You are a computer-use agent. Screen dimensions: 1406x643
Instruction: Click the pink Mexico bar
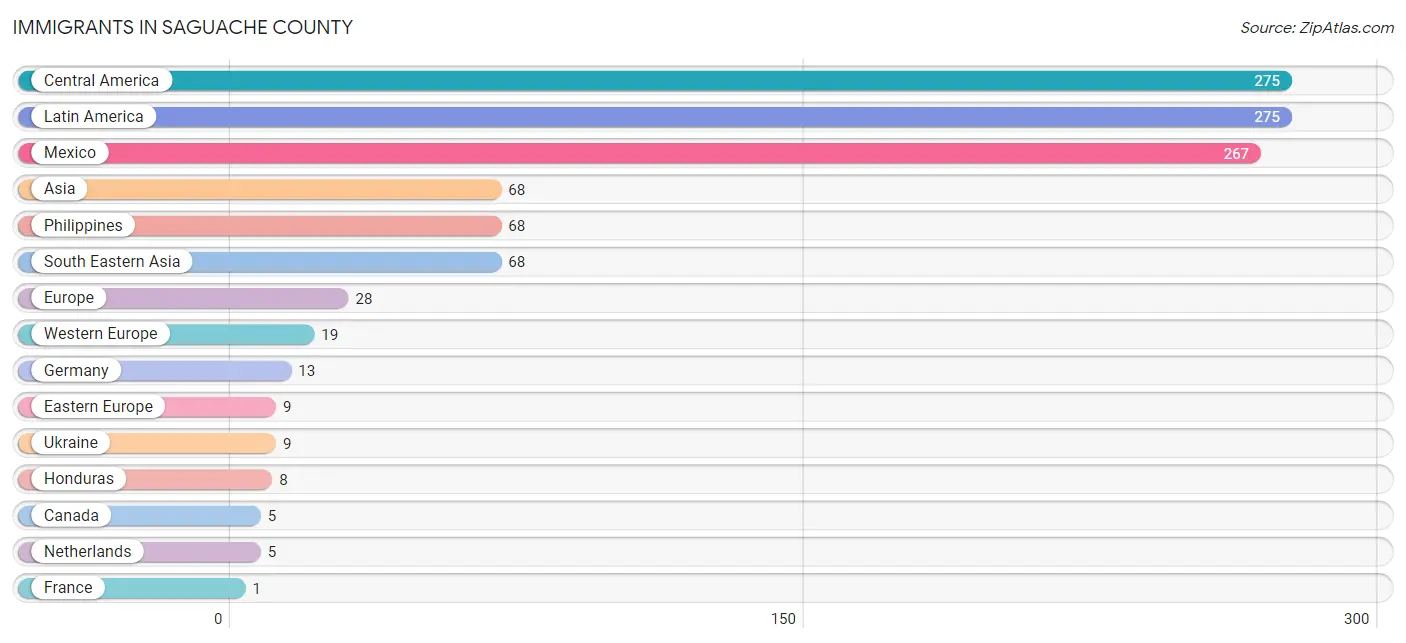(x=640, y=153)
